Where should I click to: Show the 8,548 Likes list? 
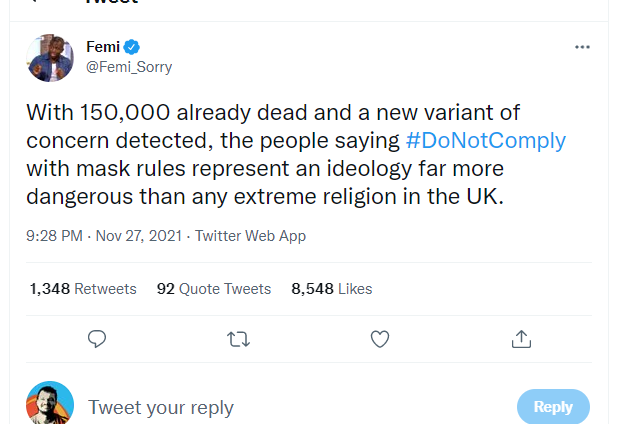coord(331,289)
